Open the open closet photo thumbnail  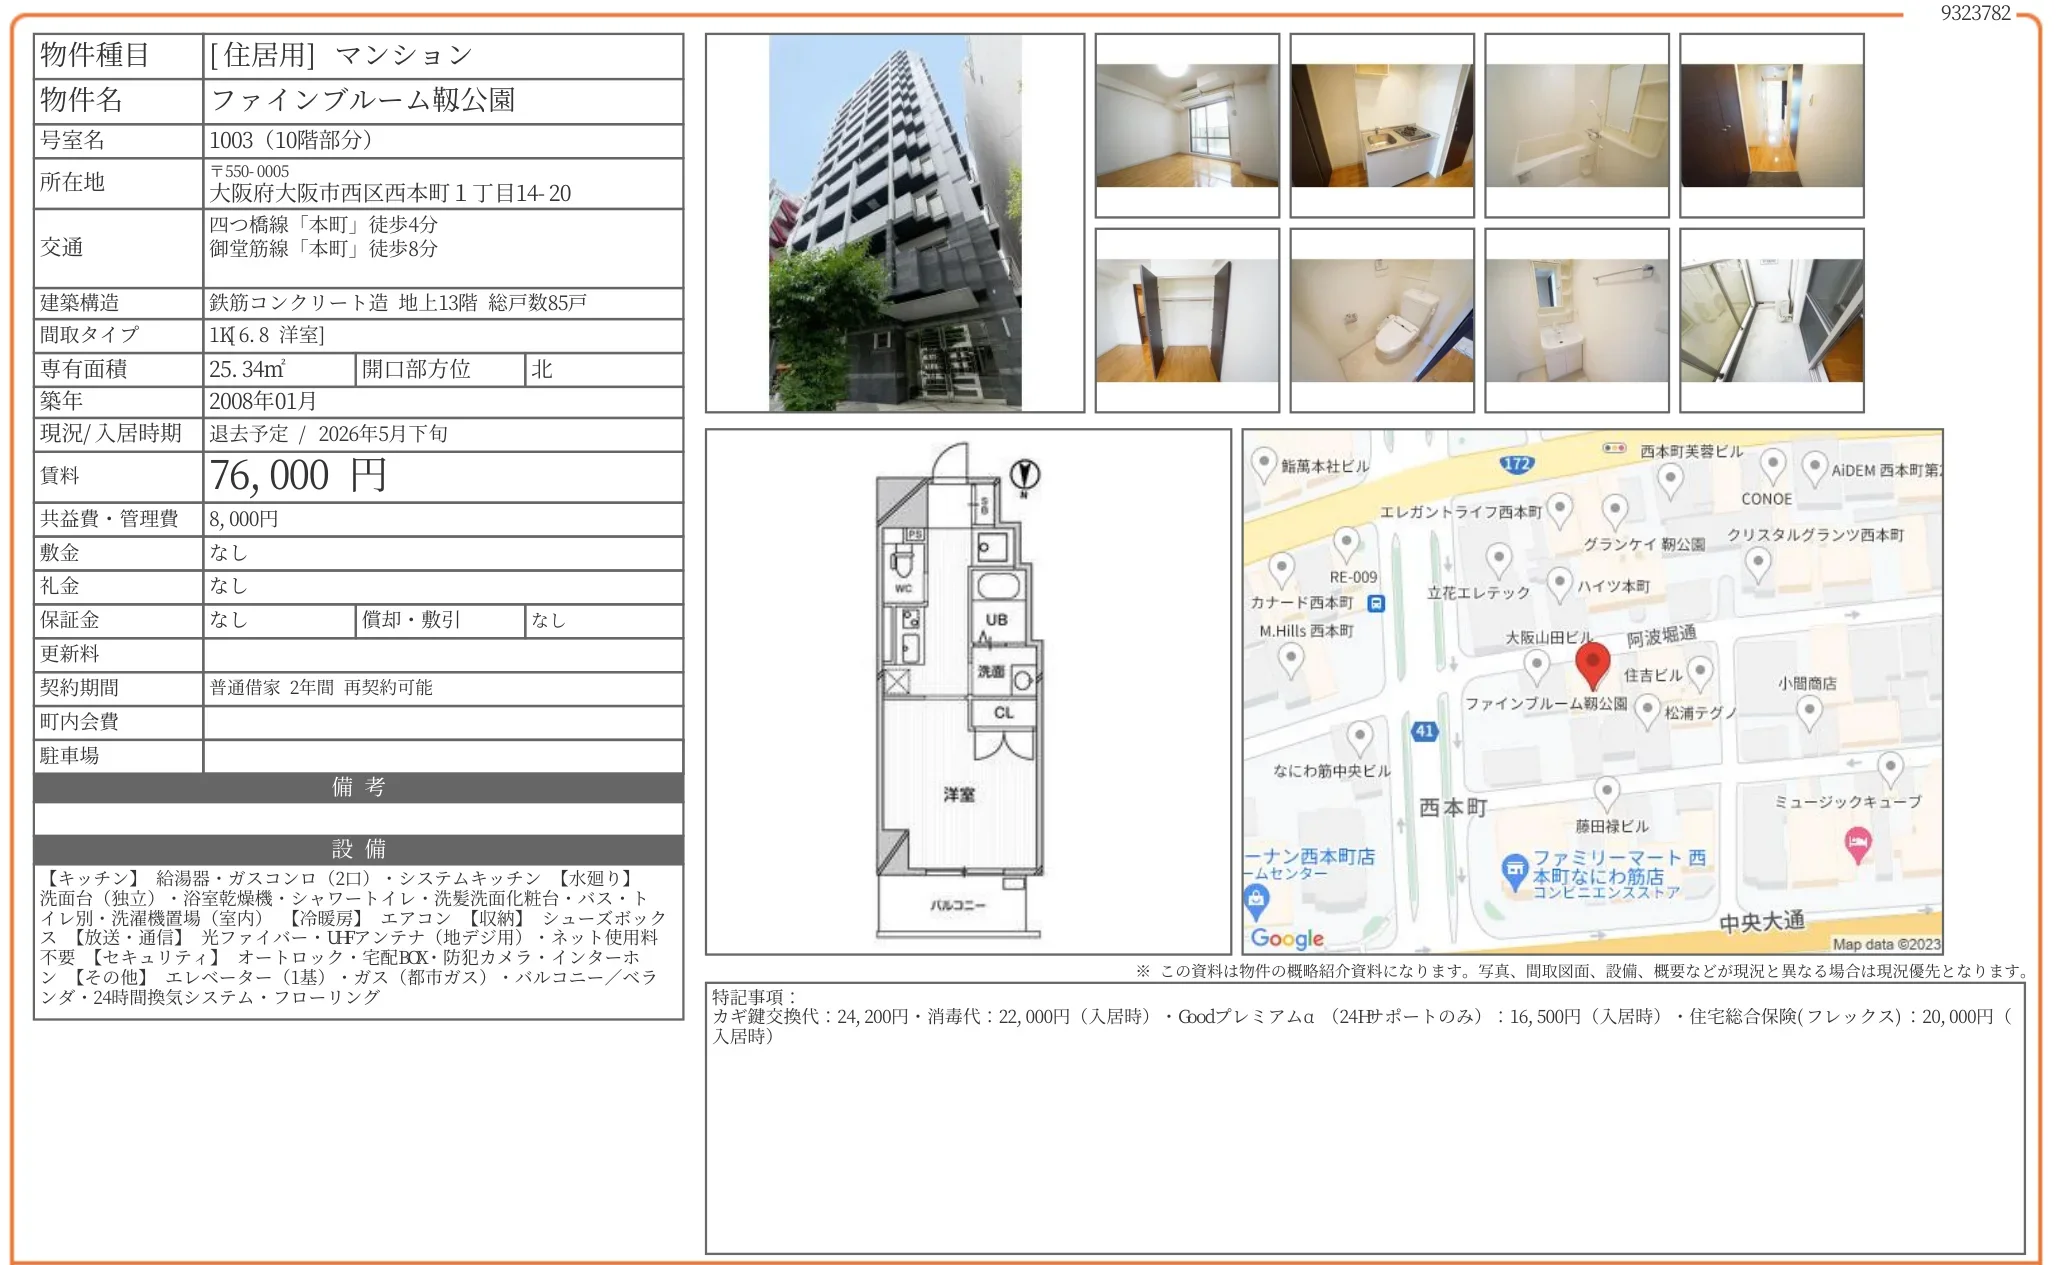[x=1187, y=320]
